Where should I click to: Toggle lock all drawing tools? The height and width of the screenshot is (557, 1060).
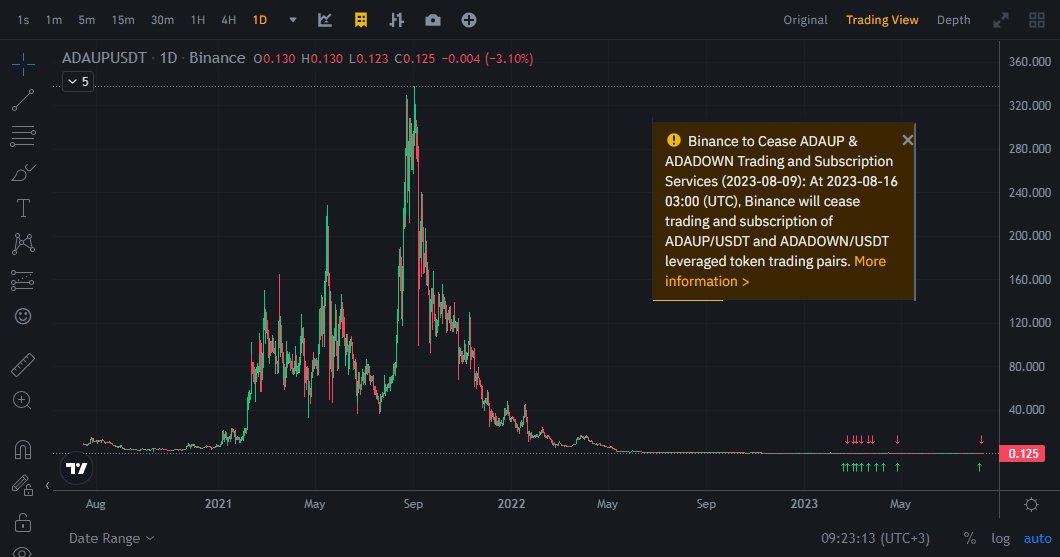[x=23, y=522]
